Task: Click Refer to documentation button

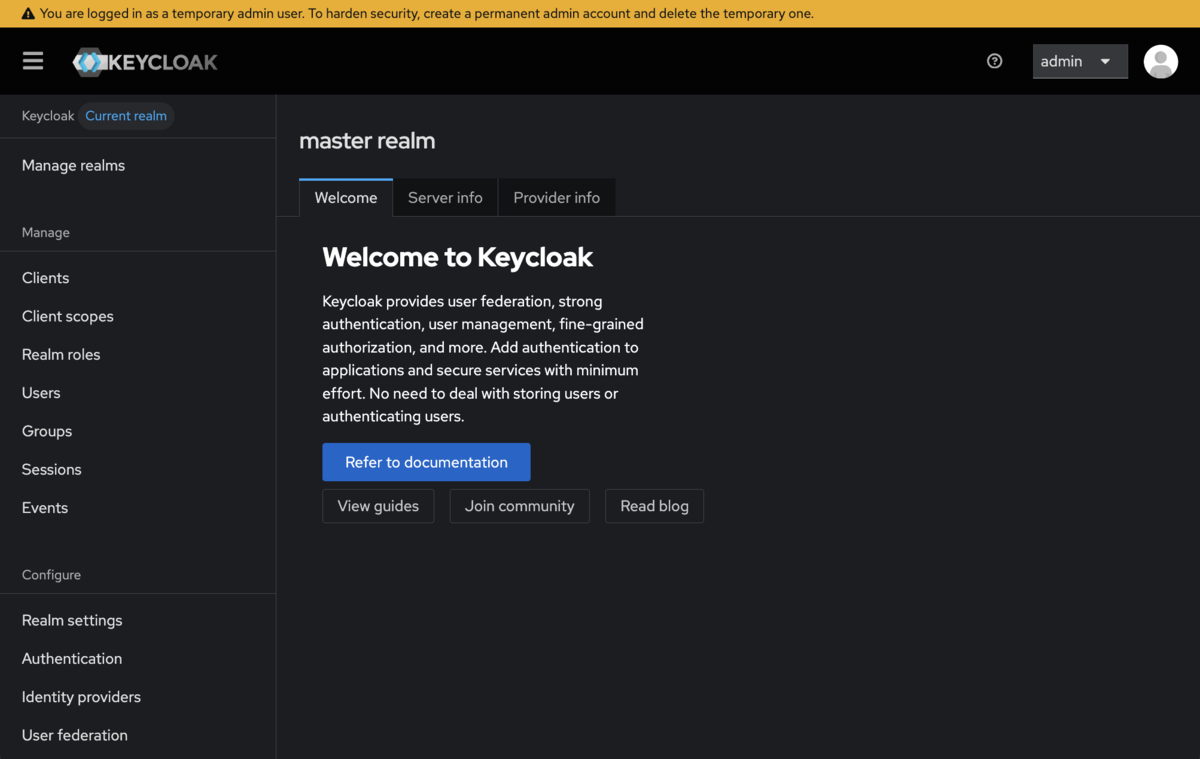Action: 426,462
